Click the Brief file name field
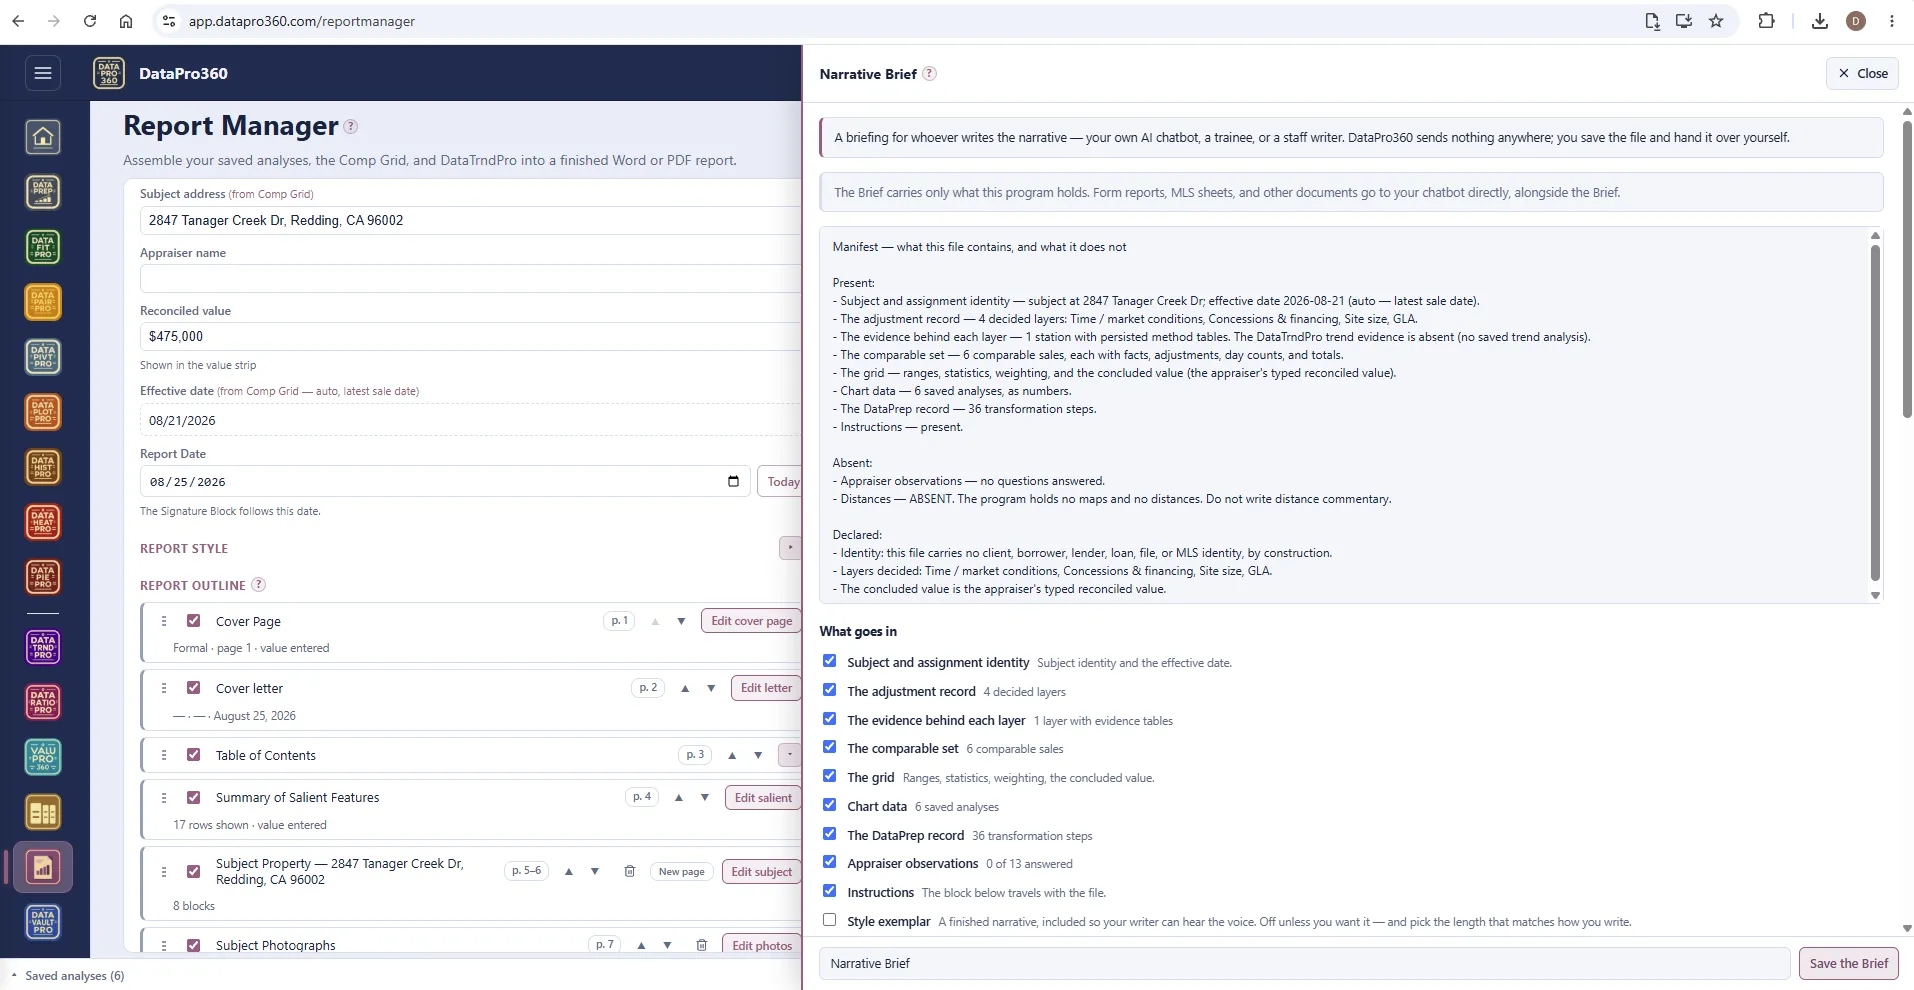Viewport: 1914px width, 990px height. (x=1304, y=963)
